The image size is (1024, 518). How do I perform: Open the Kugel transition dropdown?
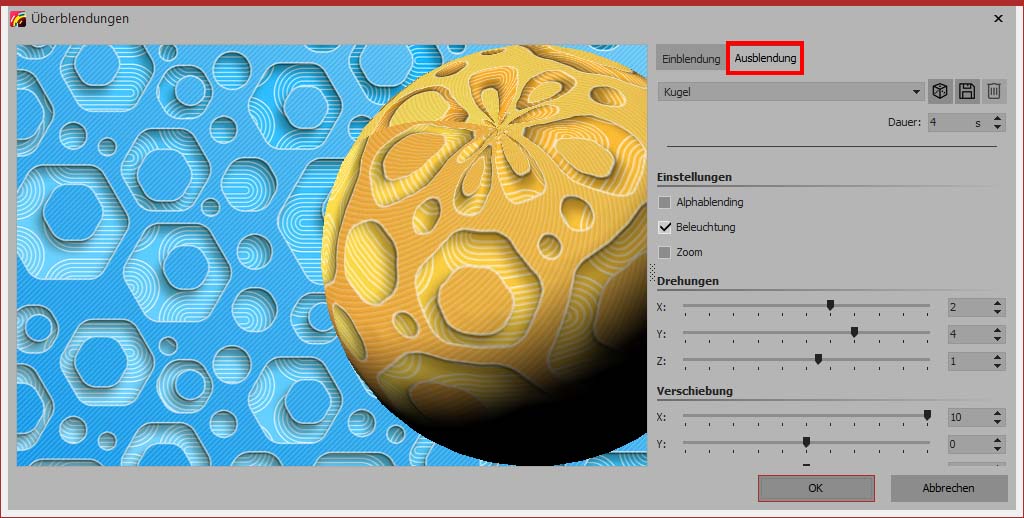790,92
